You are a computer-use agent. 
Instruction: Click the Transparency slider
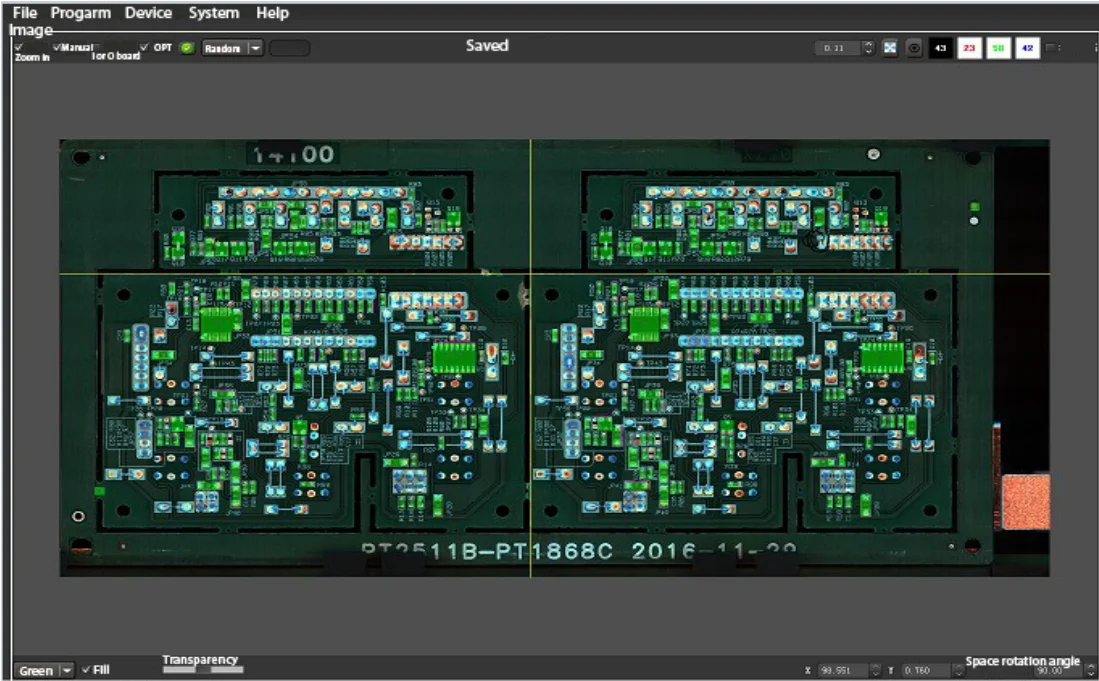[203, 670]
